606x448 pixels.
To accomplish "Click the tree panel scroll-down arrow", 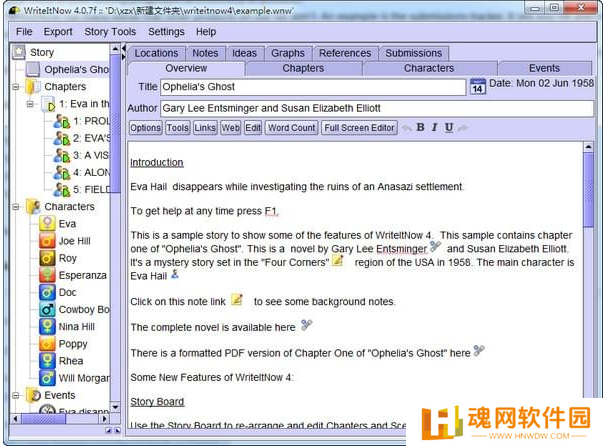I will [115, 407].
